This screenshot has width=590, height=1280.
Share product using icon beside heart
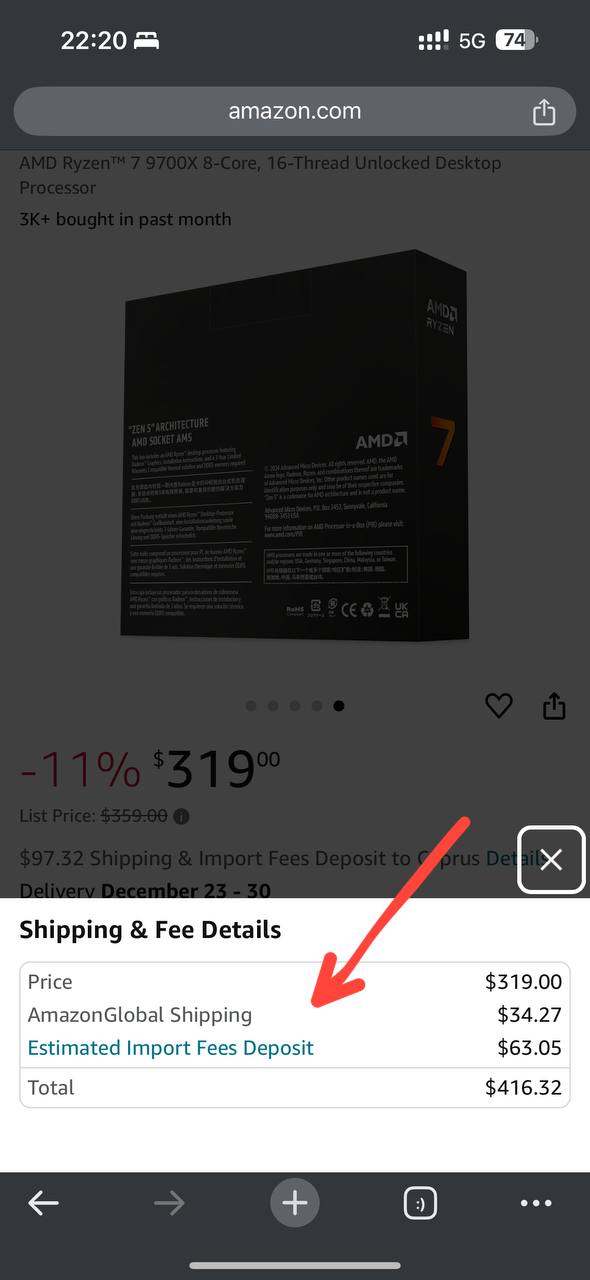click(554, 706)
